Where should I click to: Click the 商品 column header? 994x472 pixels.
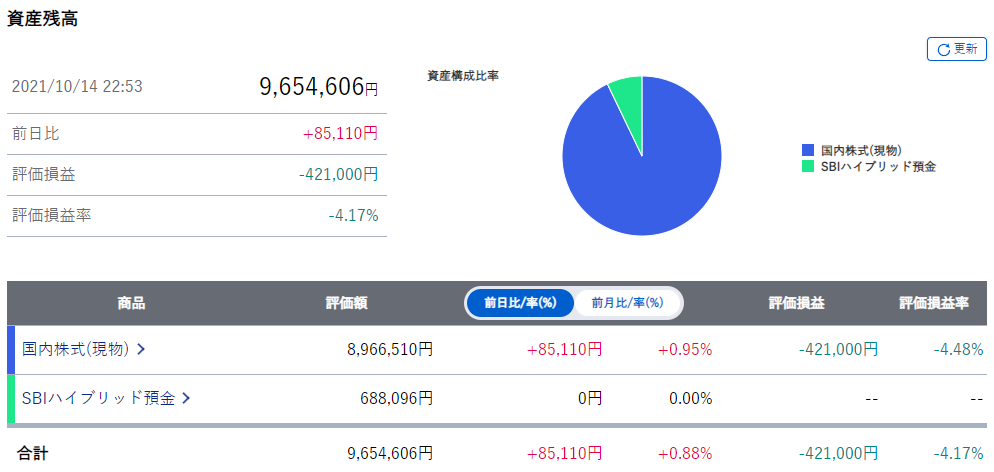(x=131, y=303)
